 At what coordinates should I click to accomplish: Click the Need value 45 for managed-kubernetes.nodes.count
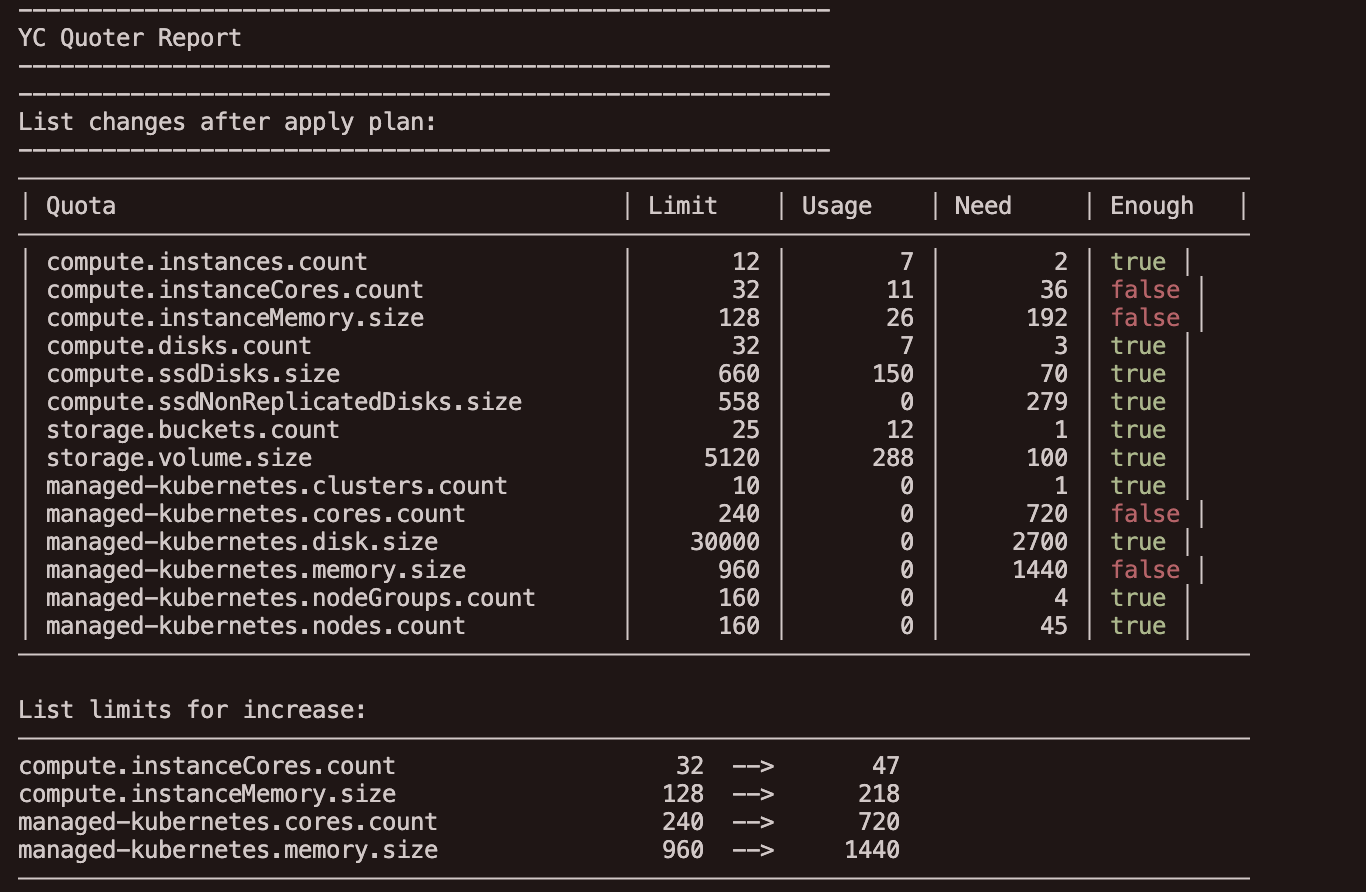pyautogui.click(x=1053, y=626)
